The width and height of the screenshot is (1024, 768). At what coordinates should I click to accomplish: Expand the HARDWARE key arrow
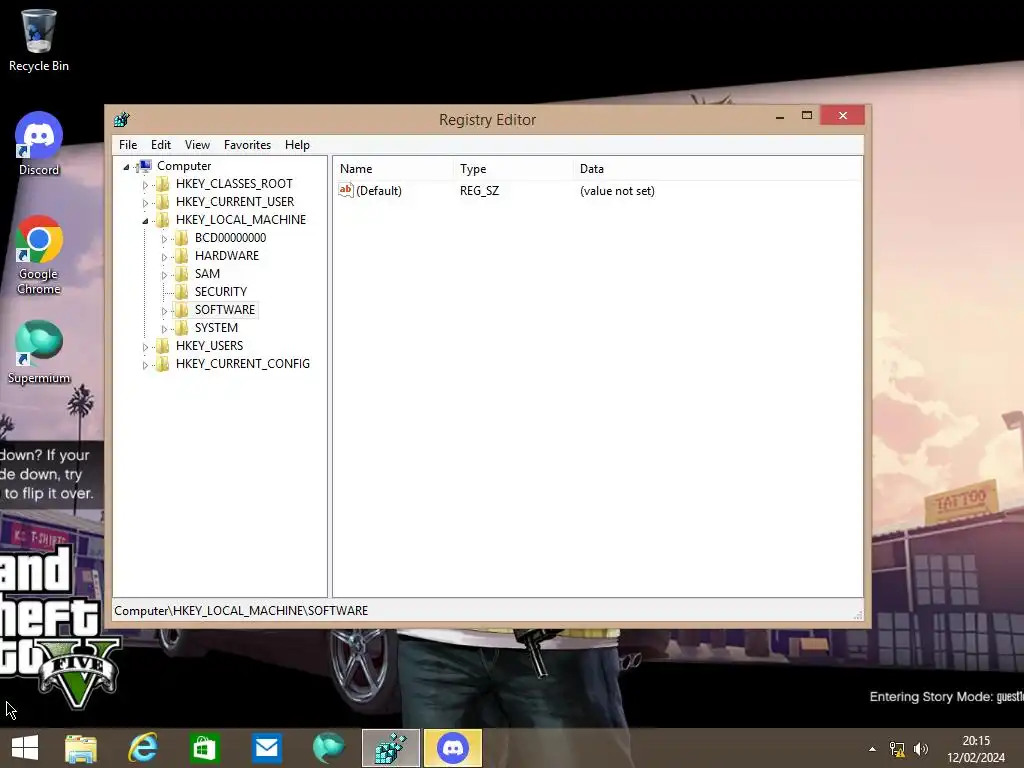point(164,257)
